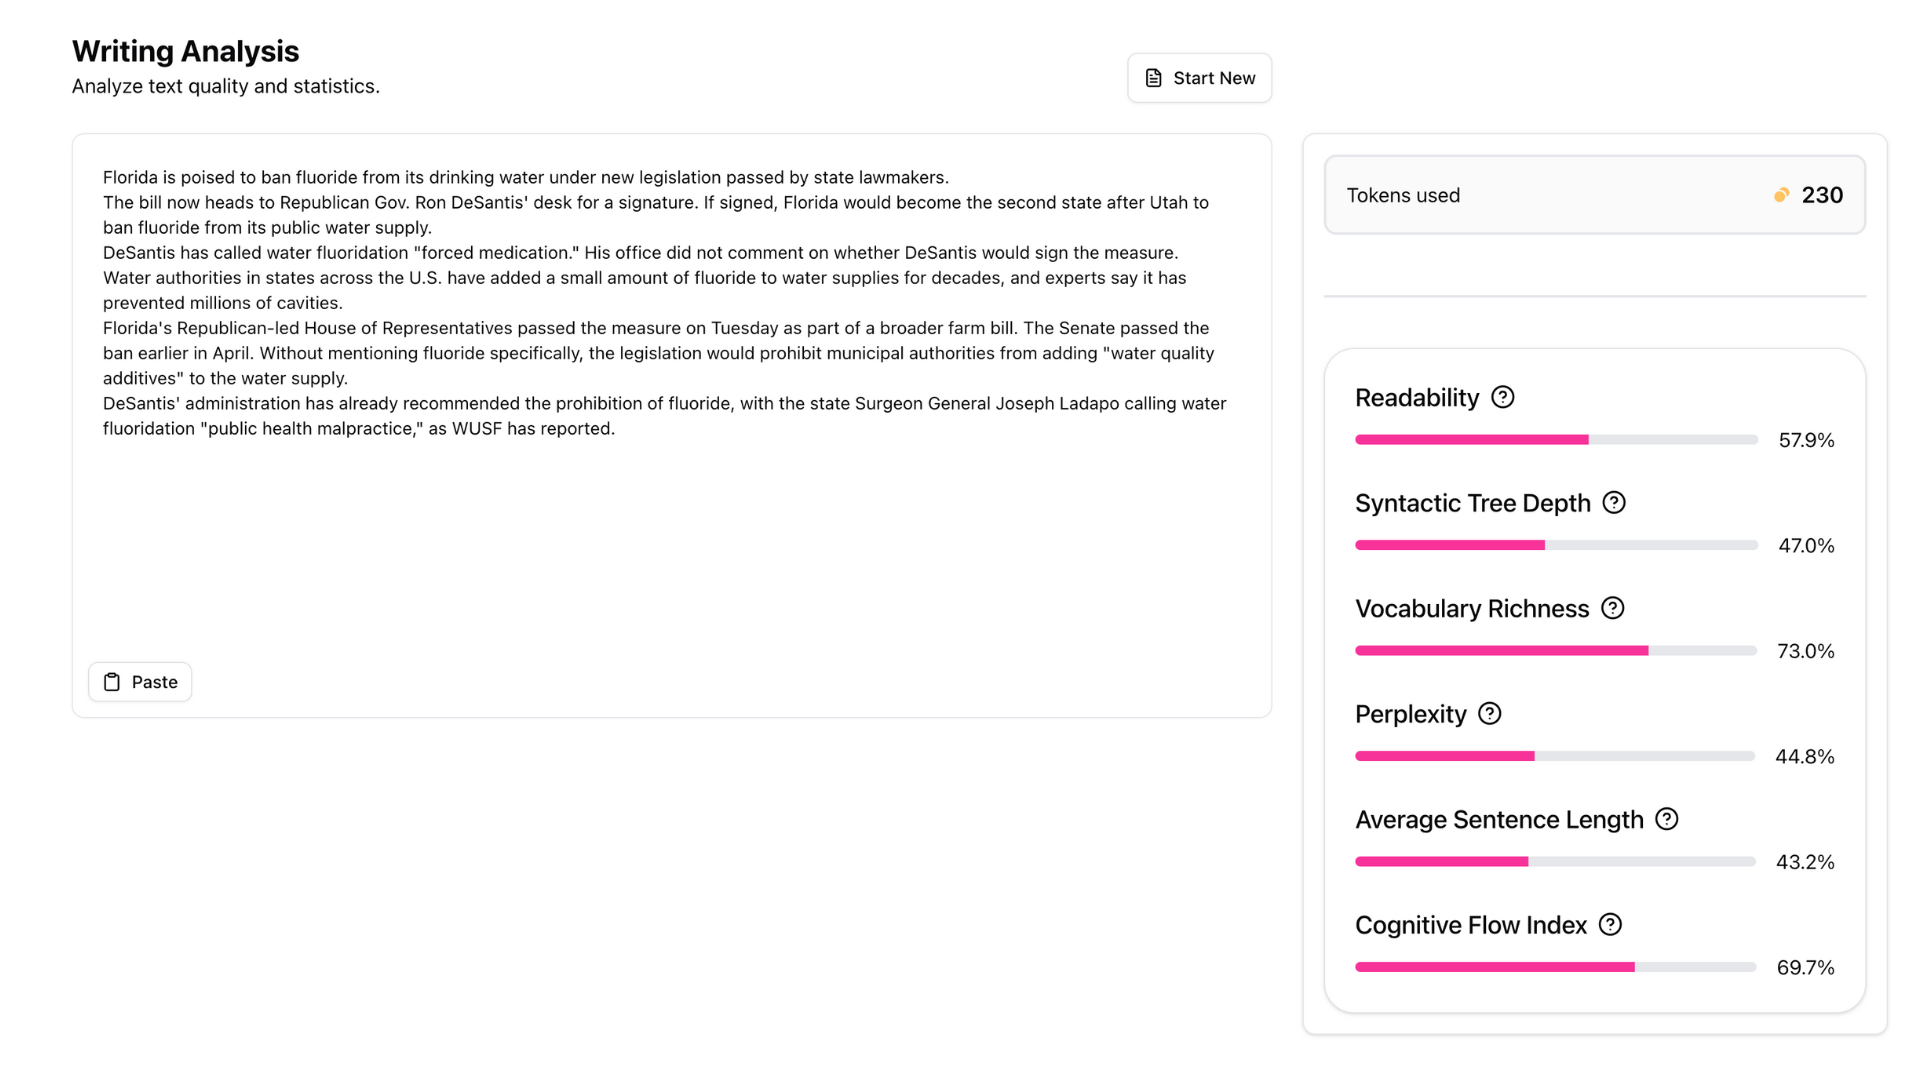Click inside the article text area
The image size is (1920, 1080).
[670, 540]
